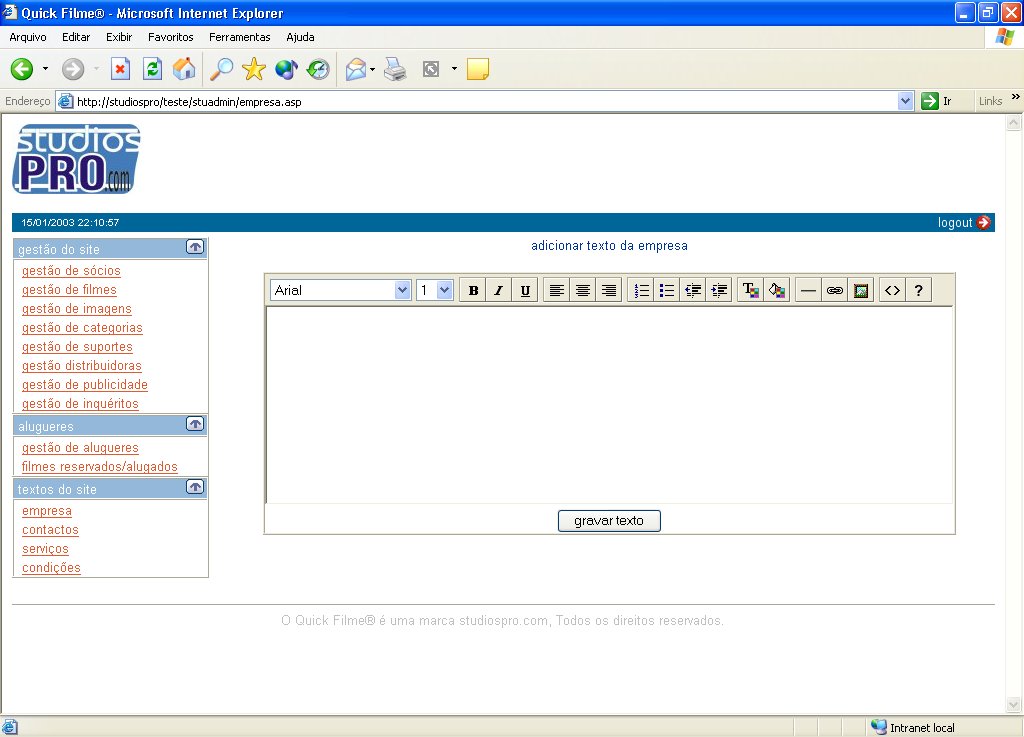The image size is (1024, 737).
Task: Open the Ferramentas menu
Action: (x=239, y=37)
